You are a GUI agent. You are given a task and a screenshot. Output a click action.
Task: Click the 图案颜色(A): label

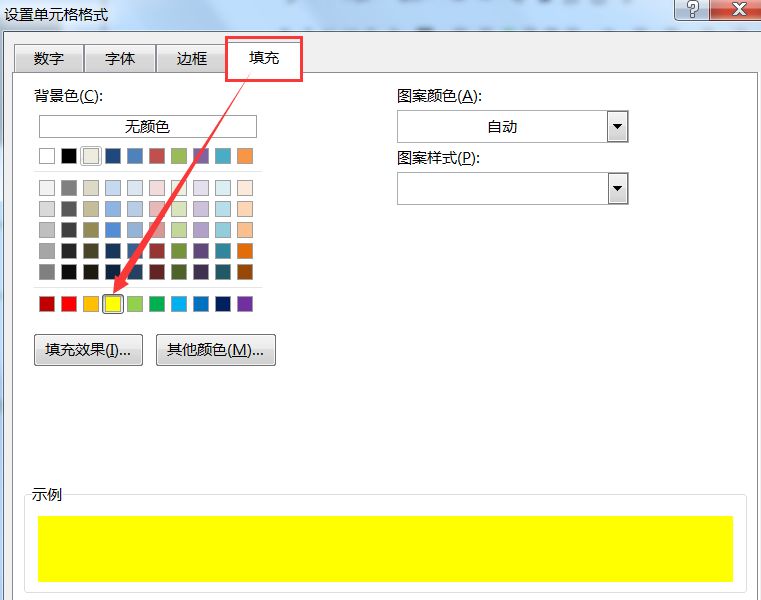[439, 96]
